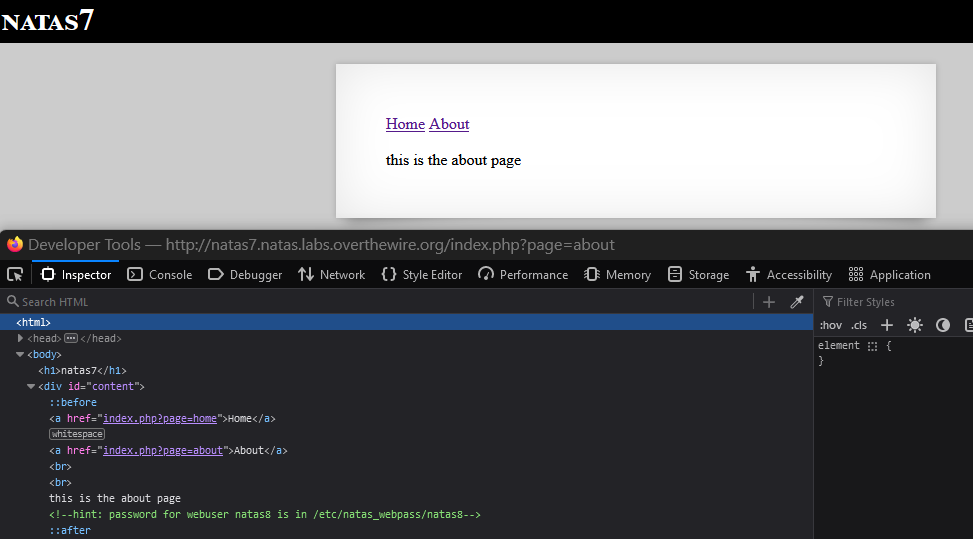Expand the head element node
The height and width of the screenshot is (539, 973).
pyautogui.click(x=20, y=338)
